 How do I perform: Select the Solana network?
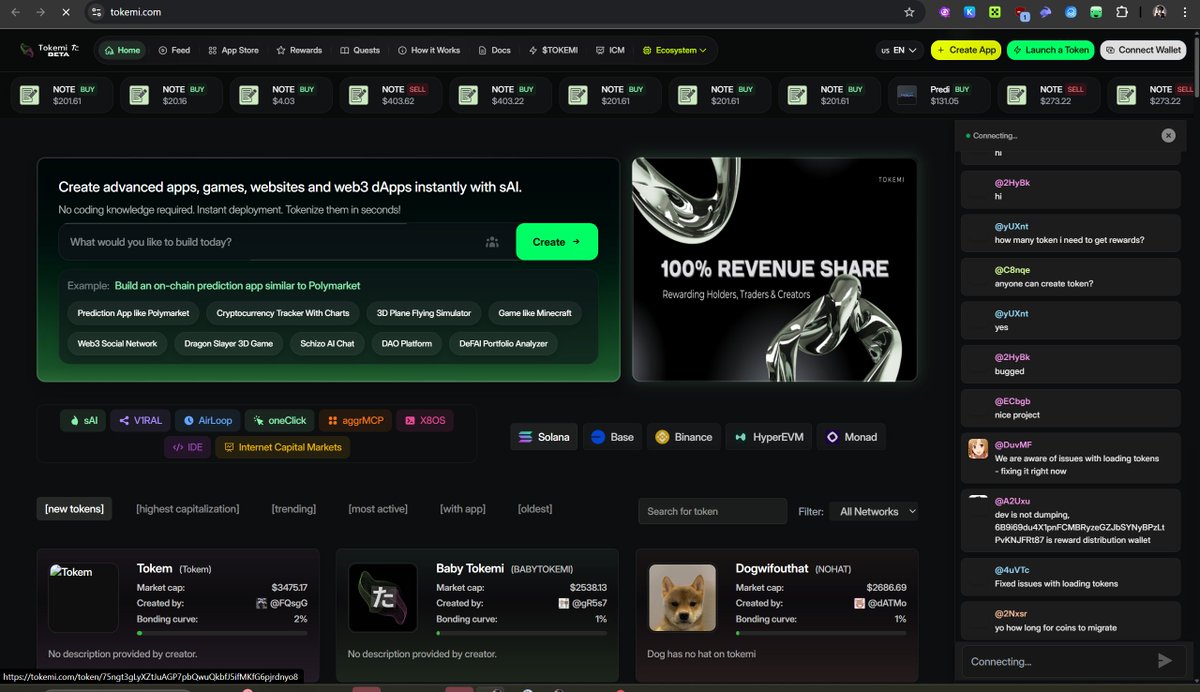(x=544, y=437)
